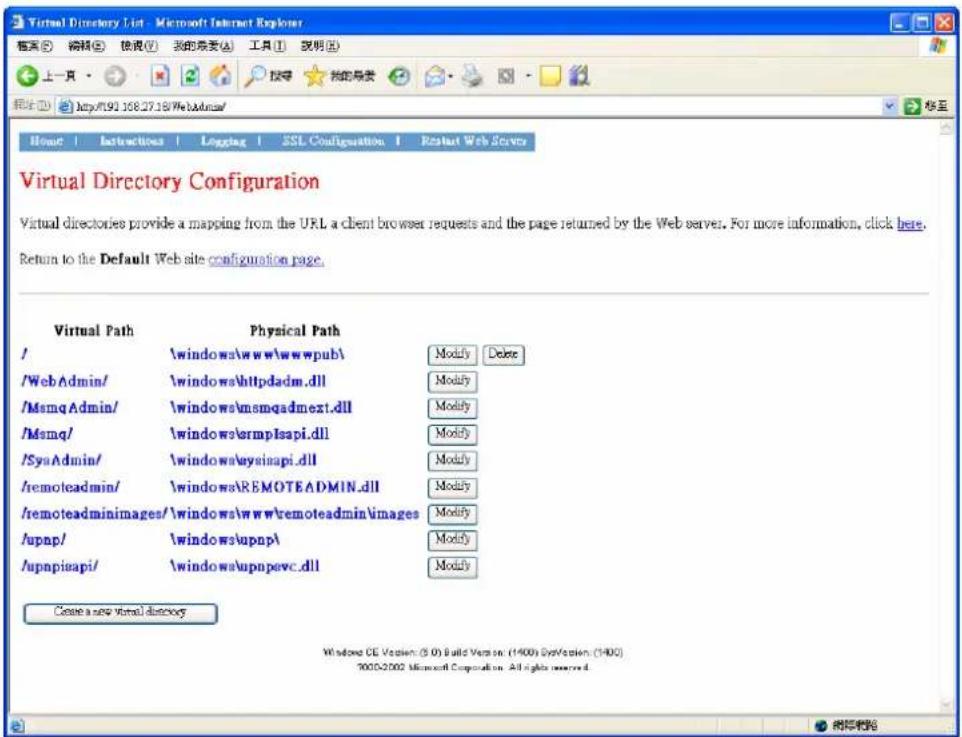Open the View menu (third item)
This screenshot has height=737, width=962.
[139, 46]
